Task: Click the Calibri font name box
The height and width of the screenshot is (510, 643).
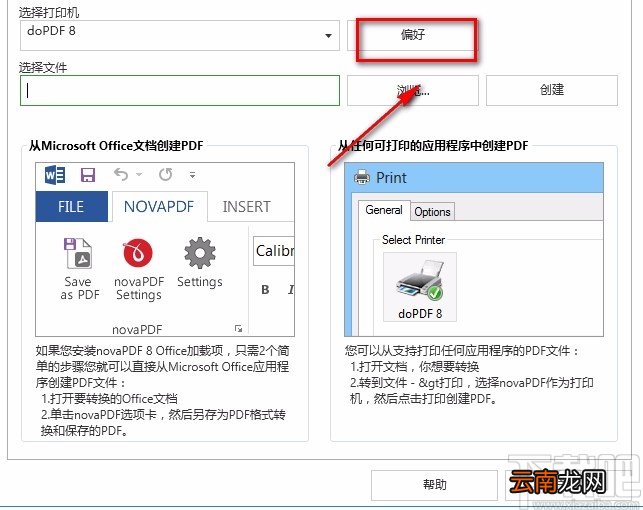Action: click(x=274, y=250)
